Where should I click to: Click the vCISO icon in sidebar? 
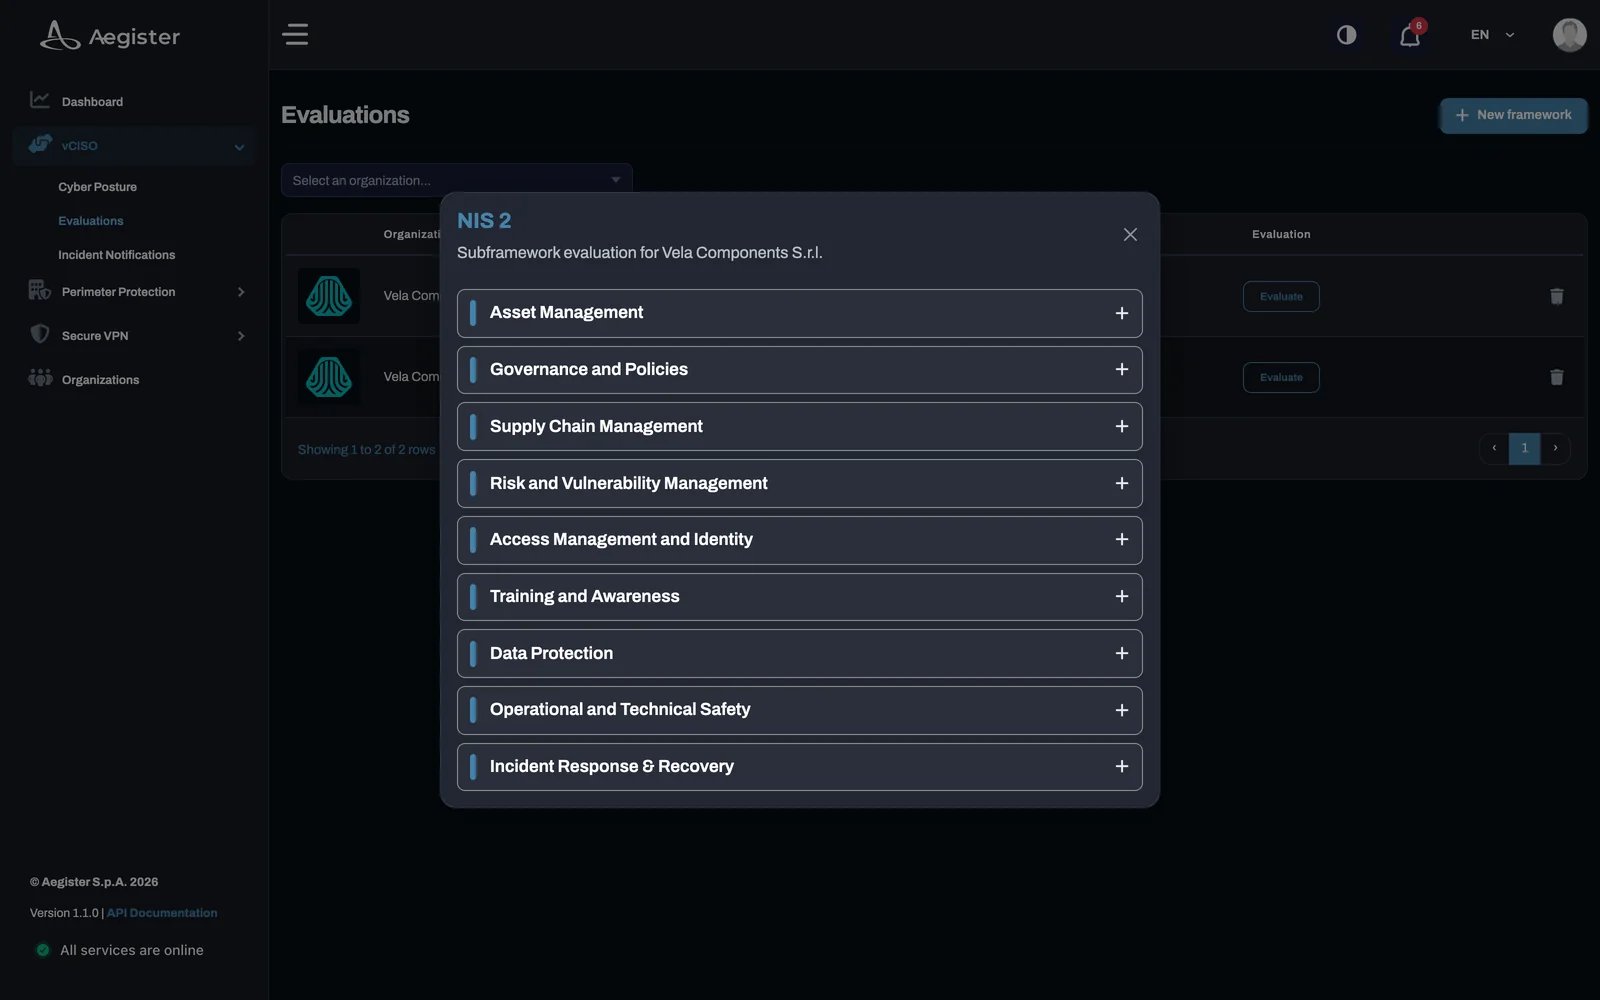(40, 145)
